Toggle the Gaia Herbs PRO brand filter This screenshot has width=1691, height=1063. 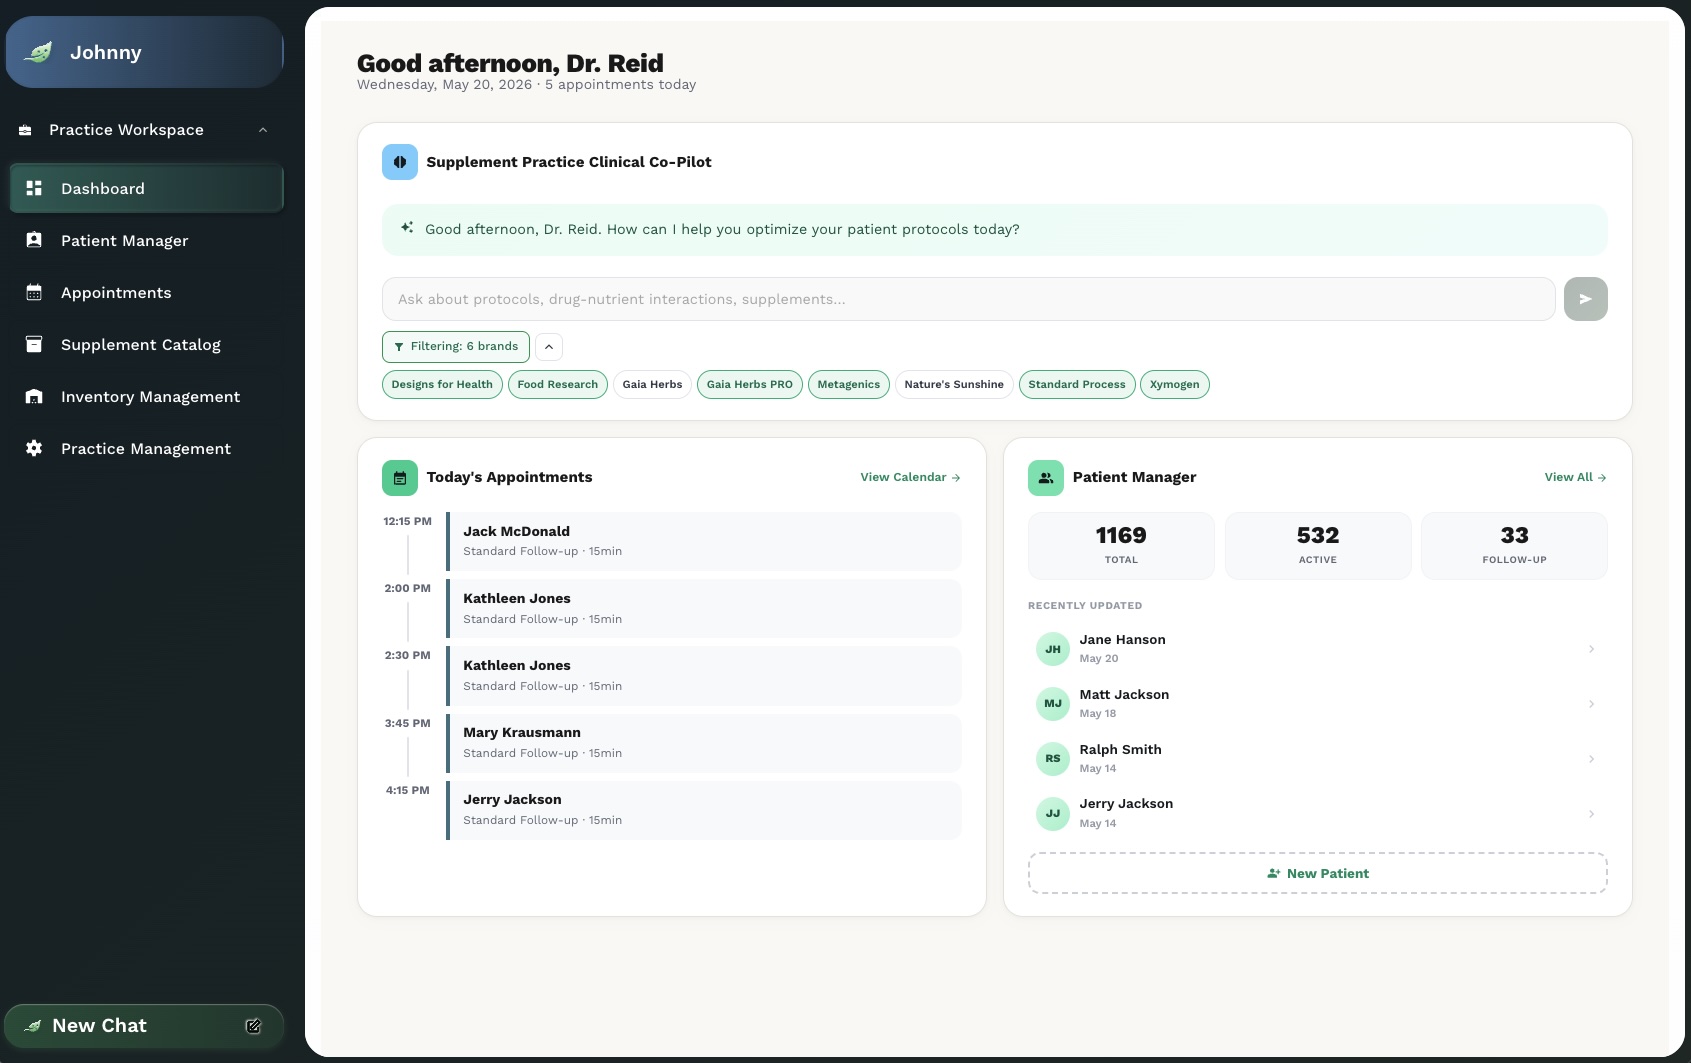point(750,385)
